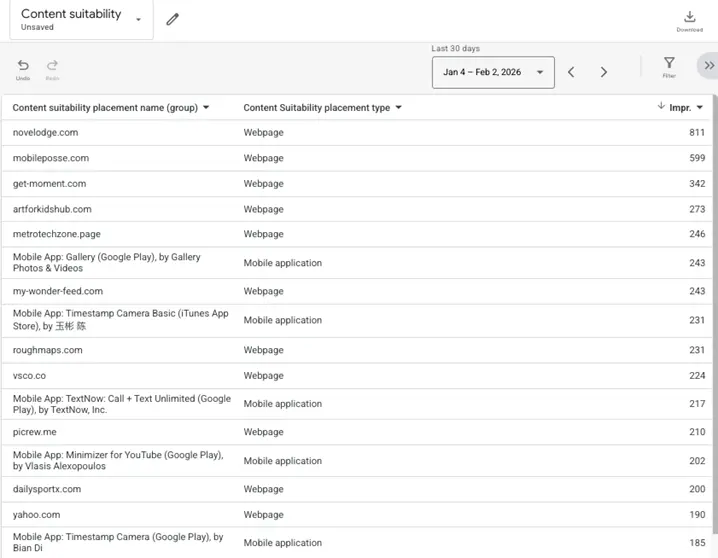
Task: Click the 185 impressions cell
Action: [697, 543]
